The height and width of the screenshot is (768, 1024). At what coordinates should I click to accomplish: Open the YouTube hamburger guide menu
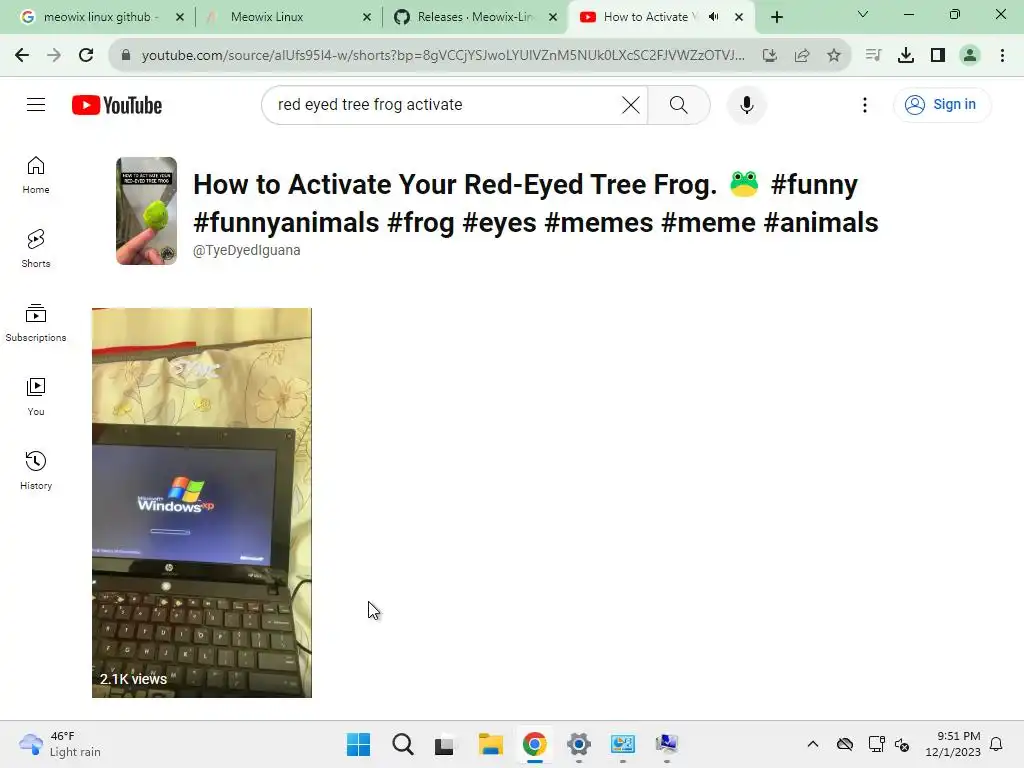[36, 104]
